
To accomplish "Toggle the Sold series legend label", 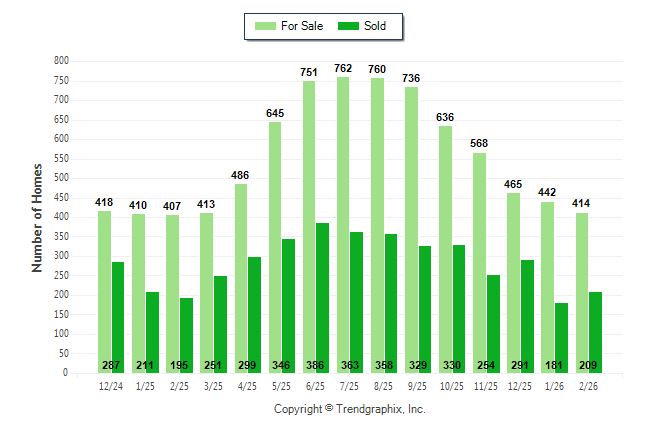I will pyautogui.click(x=376, y=26).
